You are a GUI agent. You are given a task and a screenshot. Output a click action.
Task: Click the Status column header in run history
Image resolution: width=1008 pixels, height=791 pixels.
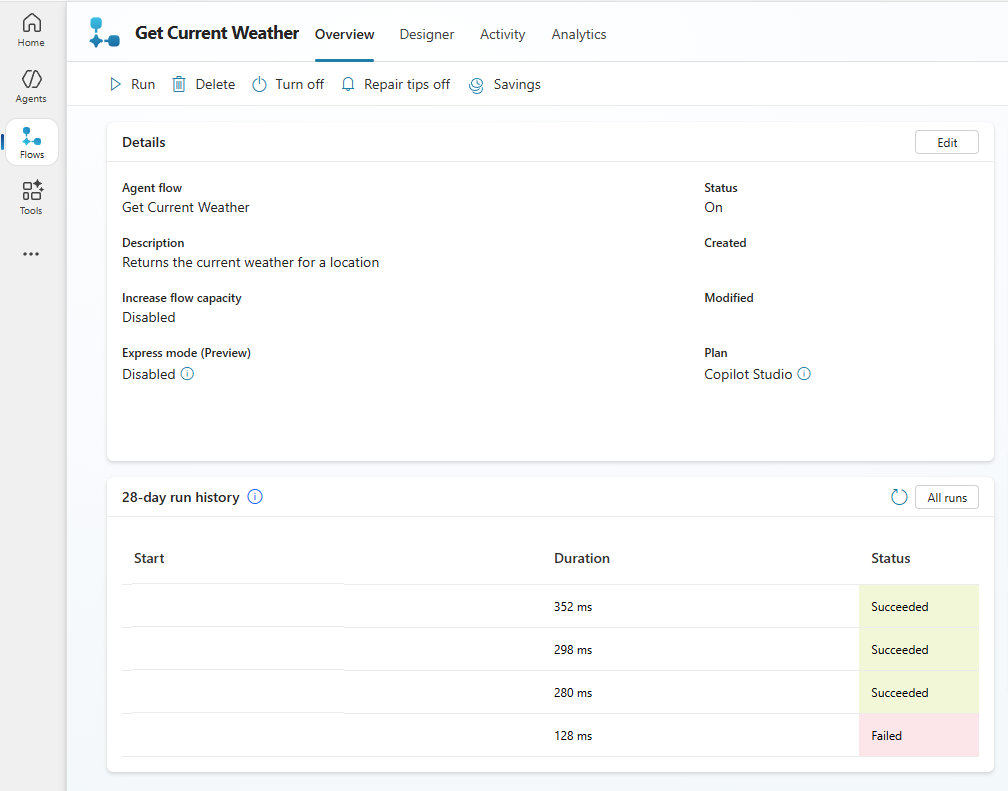[x=890, y=558]
